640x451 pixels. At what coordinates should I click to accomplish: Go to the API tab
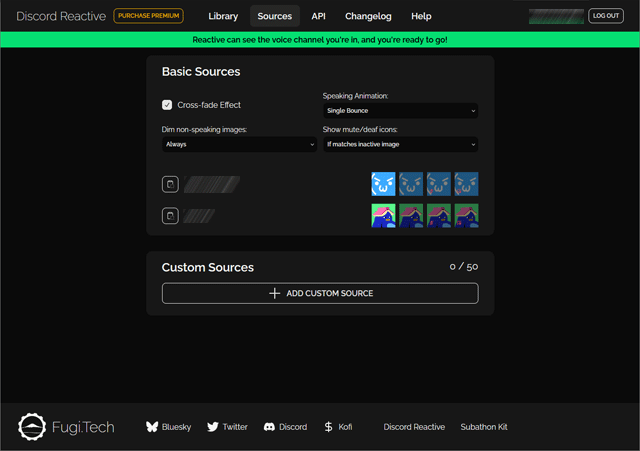pos(318,16)
